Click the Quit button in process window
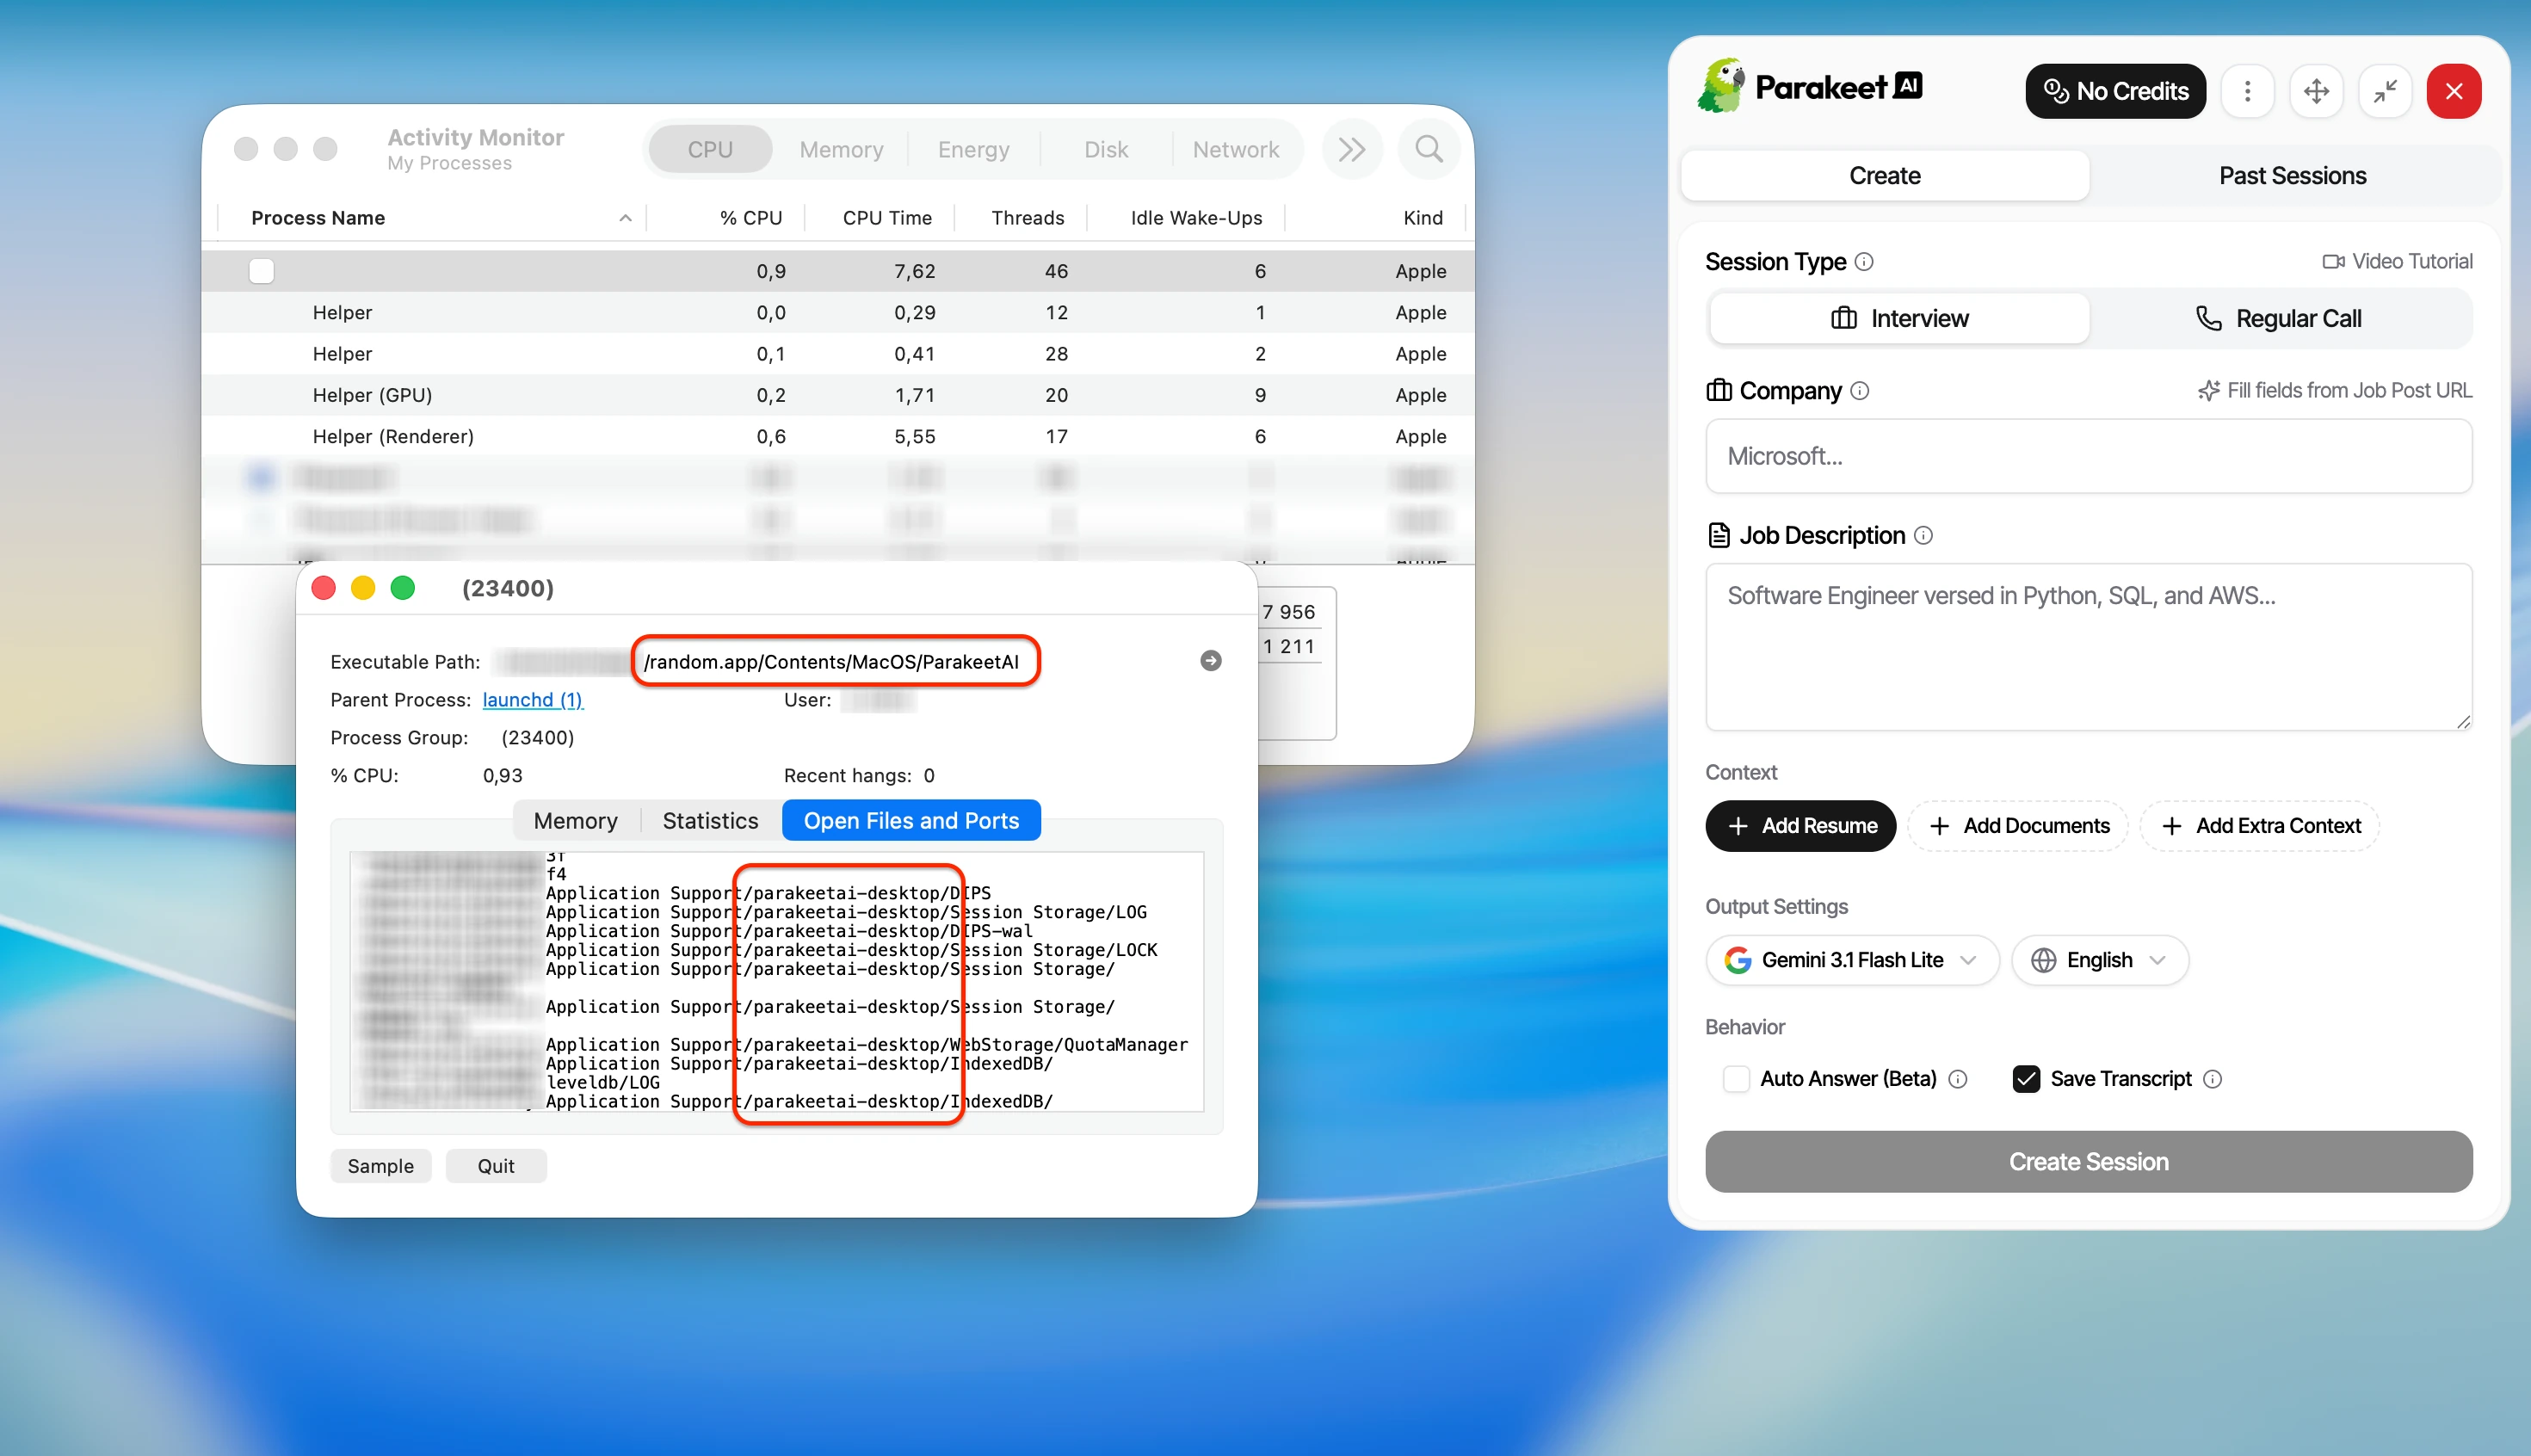2531x1456 pixels. [x=496, y=1166]
